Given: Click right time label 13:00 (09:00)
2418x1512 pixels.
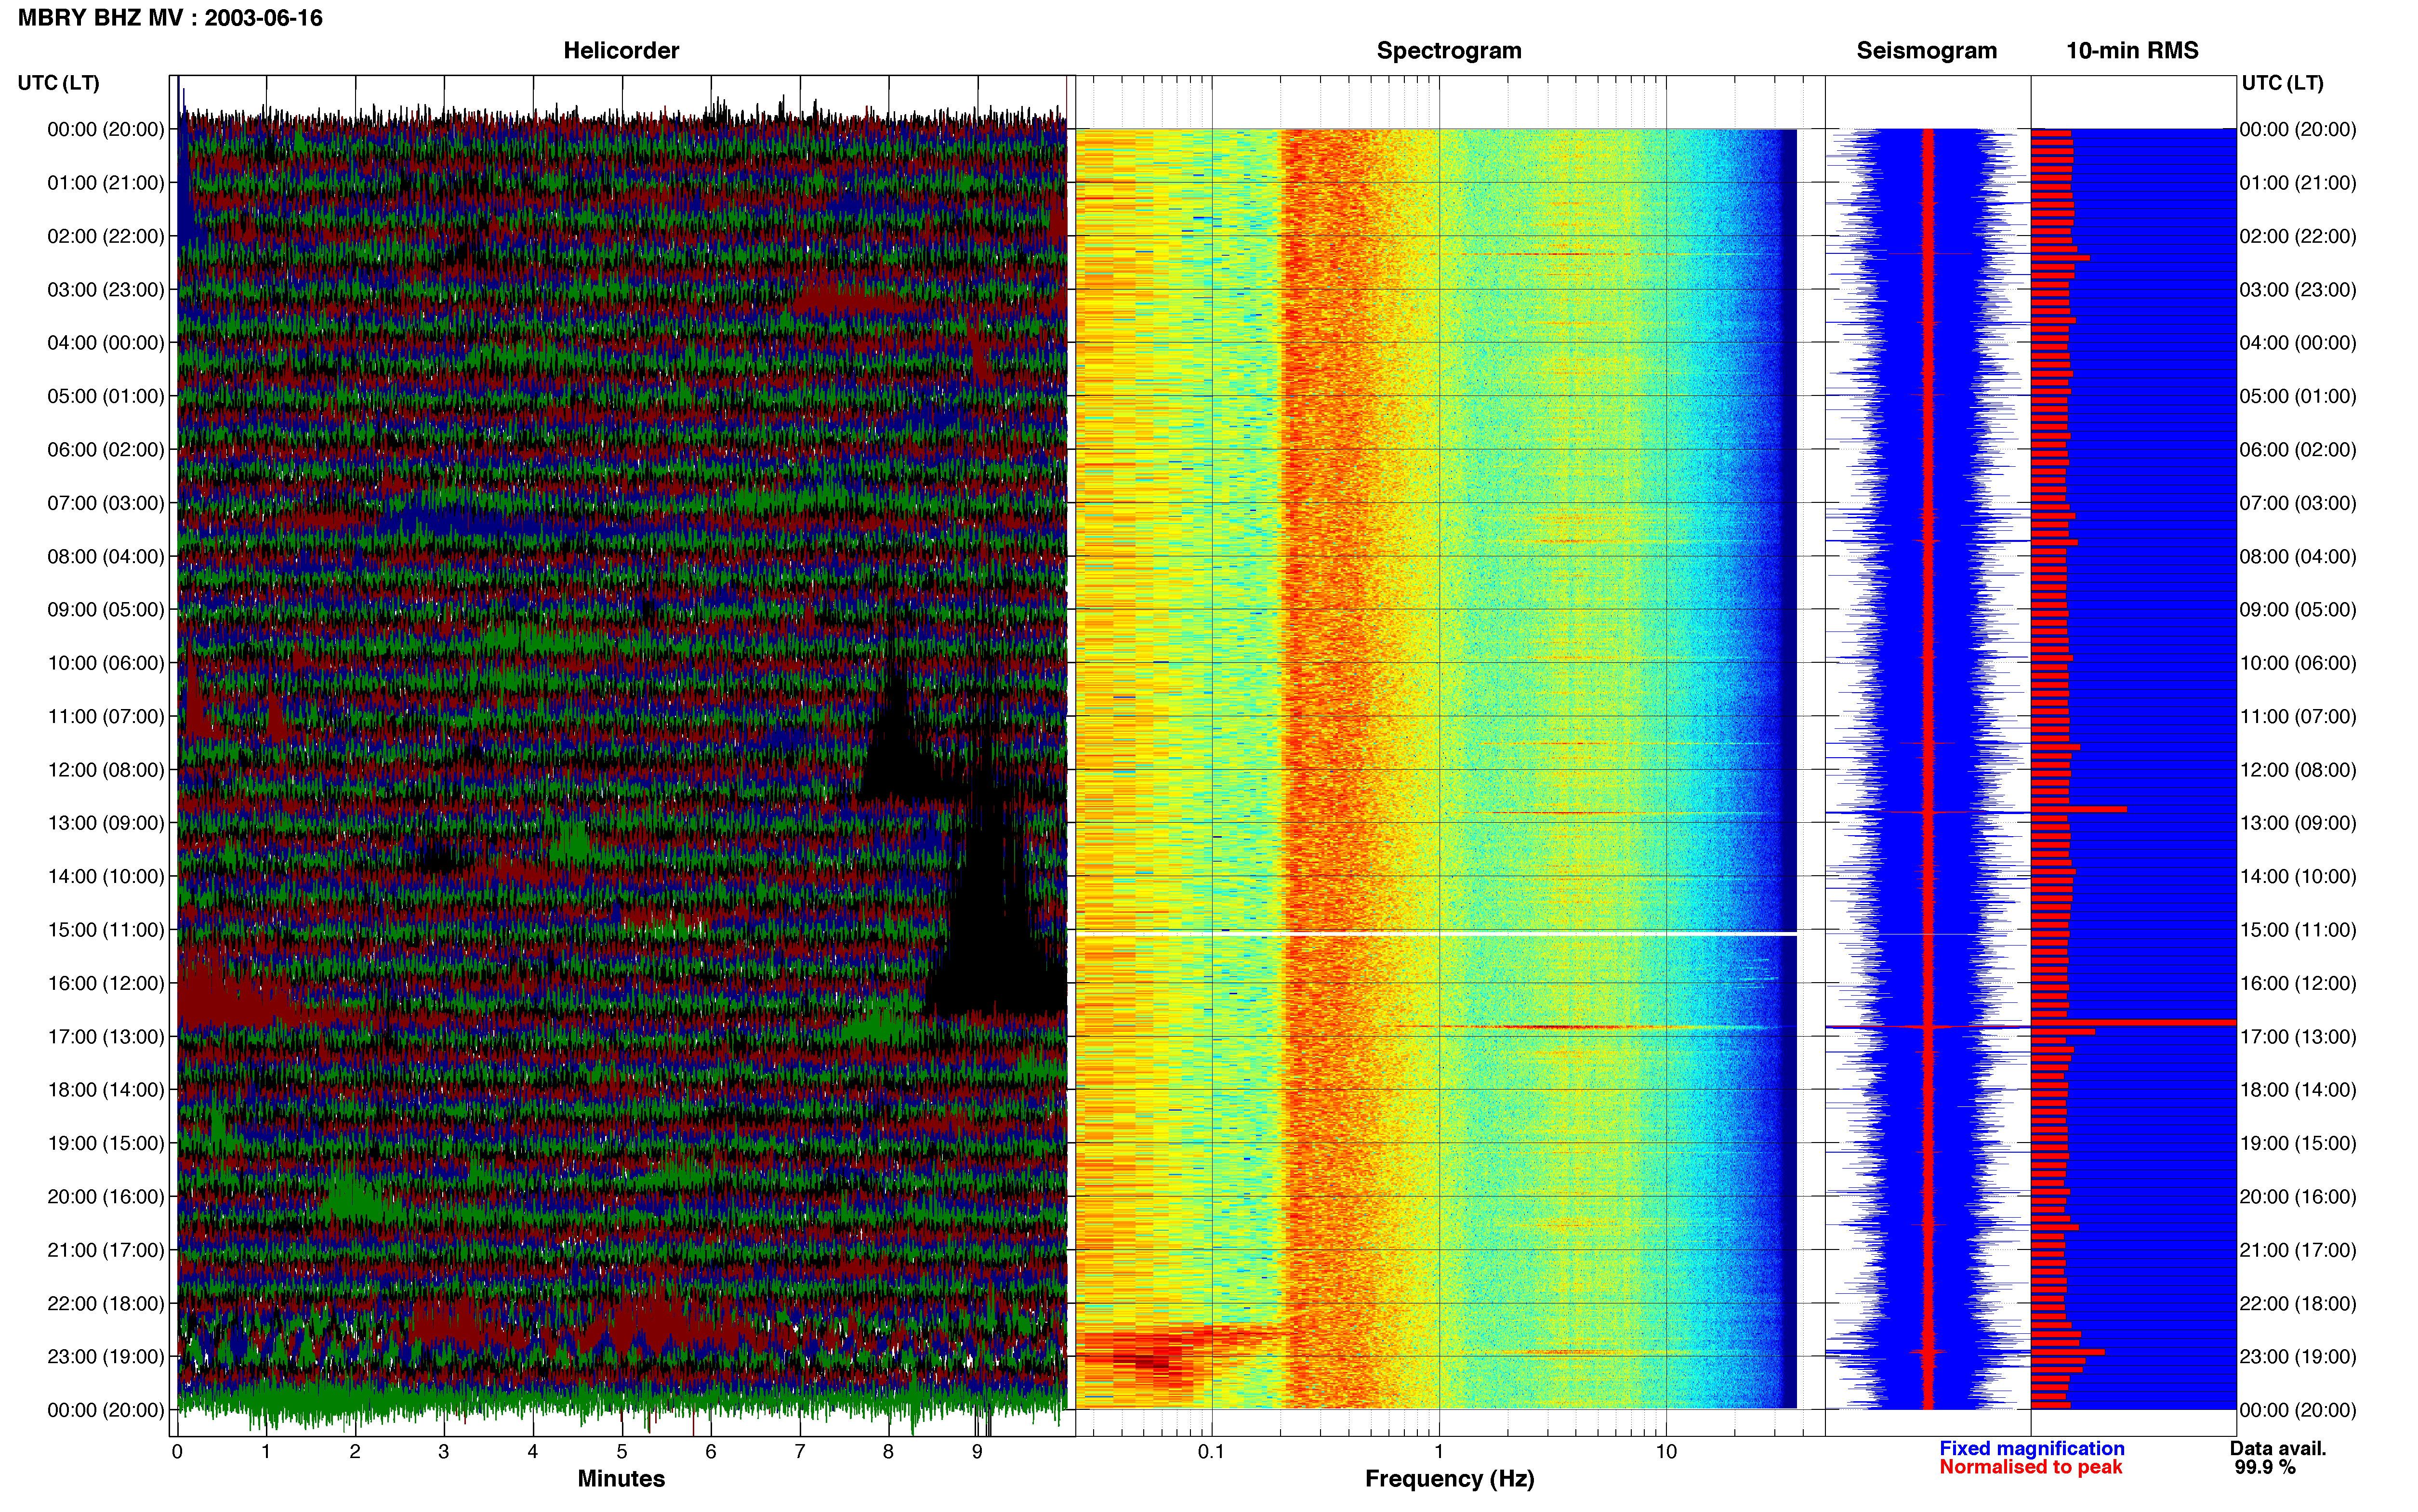Looking at the screenshot, I should [x=2298, y=823].
